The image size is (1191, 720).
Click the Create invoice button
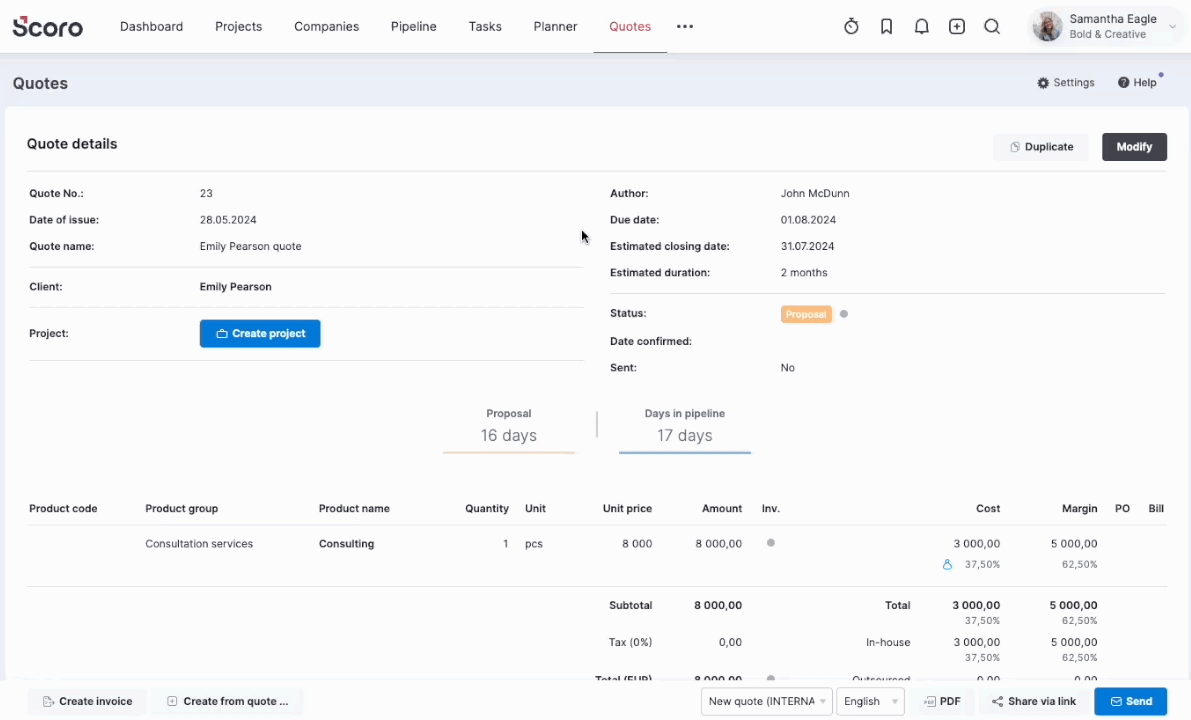[x=87, y=701]
